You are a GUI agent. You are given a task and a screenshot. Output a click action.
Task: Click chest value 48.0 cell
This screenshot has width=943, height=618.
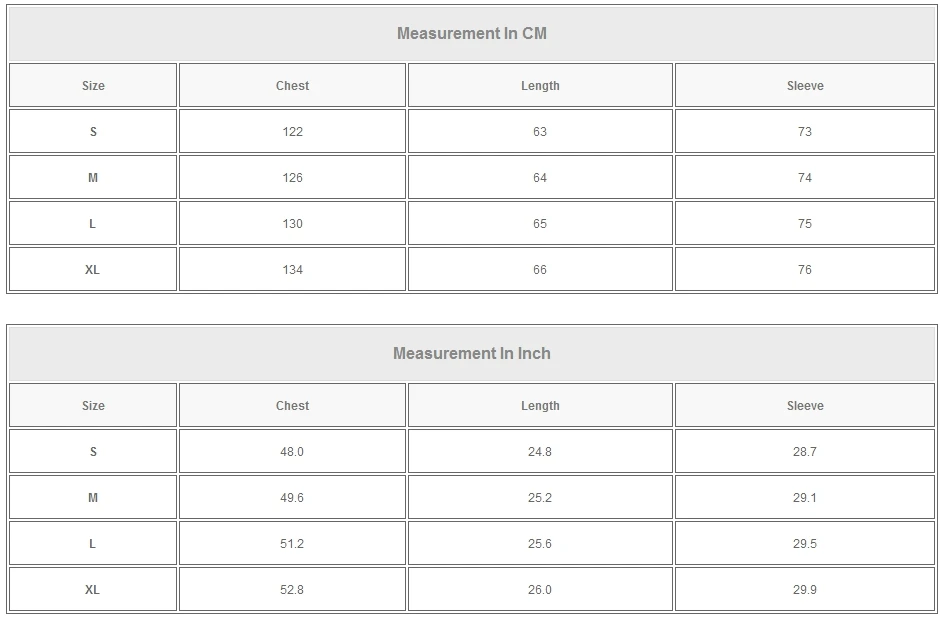[x=292, y=452]
